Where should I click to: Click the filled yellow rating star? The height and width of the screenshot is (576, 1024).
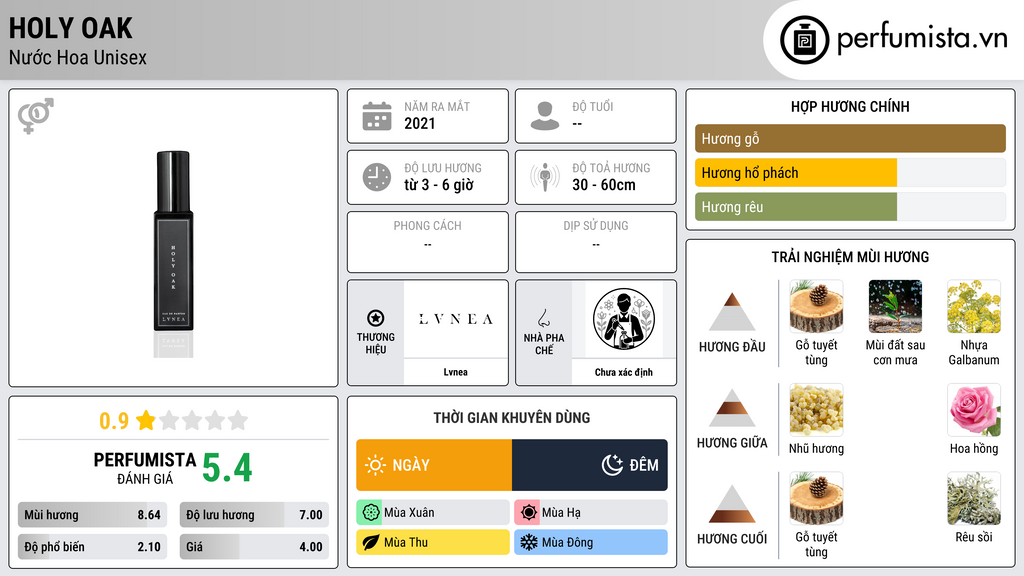pyautogui.click(x=146, y=420)
